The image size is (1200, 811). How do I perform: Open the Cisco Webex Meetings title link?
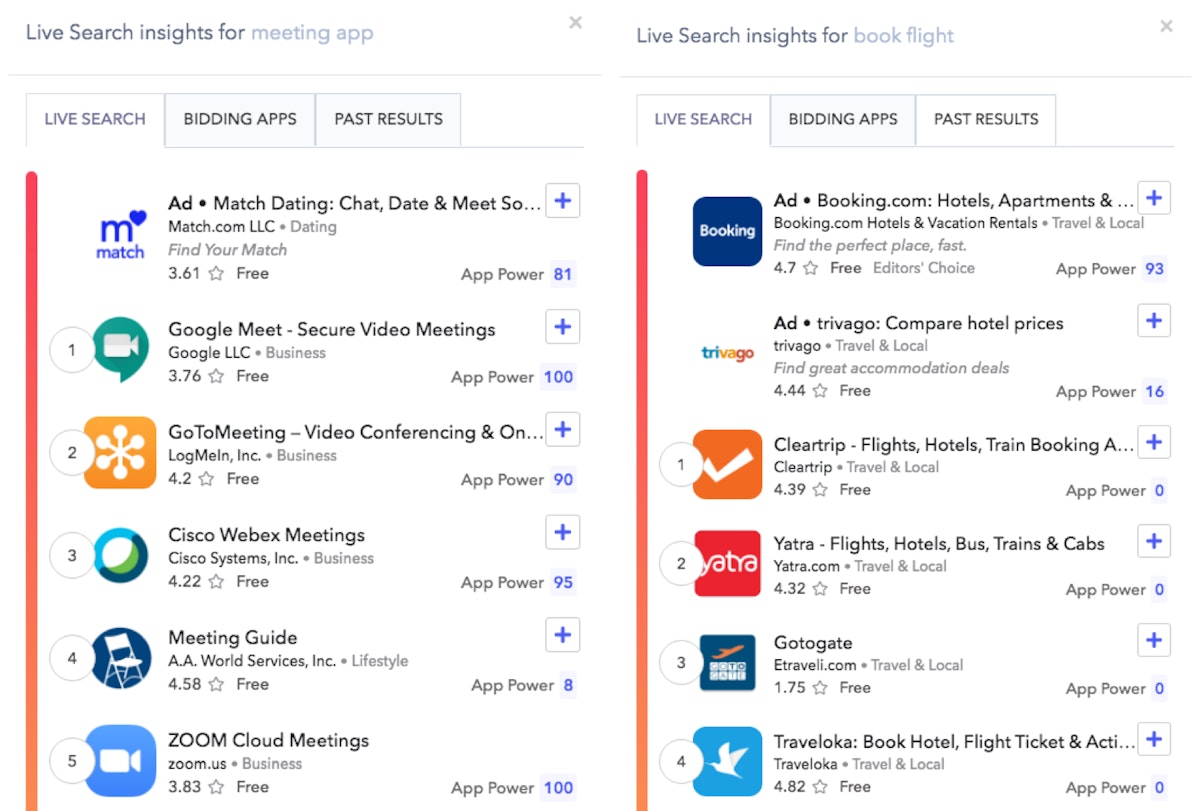[266, 535]
